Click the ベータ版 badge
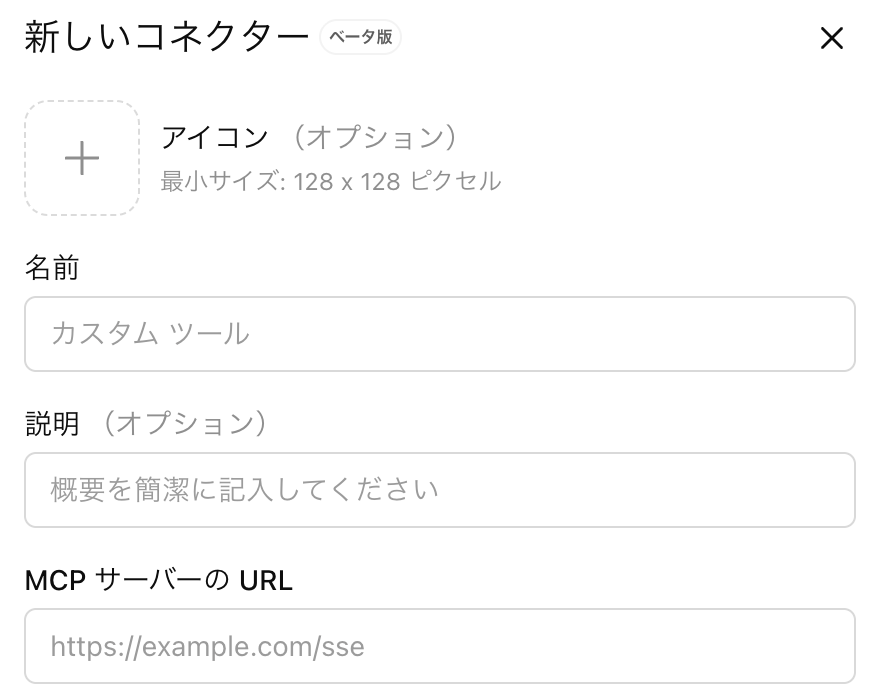 click(x=360, y=38)
